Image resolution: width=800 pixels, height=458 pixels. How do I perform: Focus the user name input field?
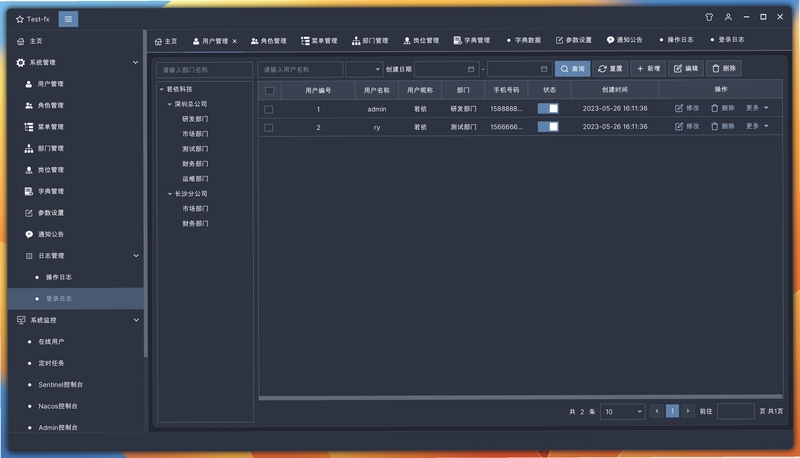point(300,69)
